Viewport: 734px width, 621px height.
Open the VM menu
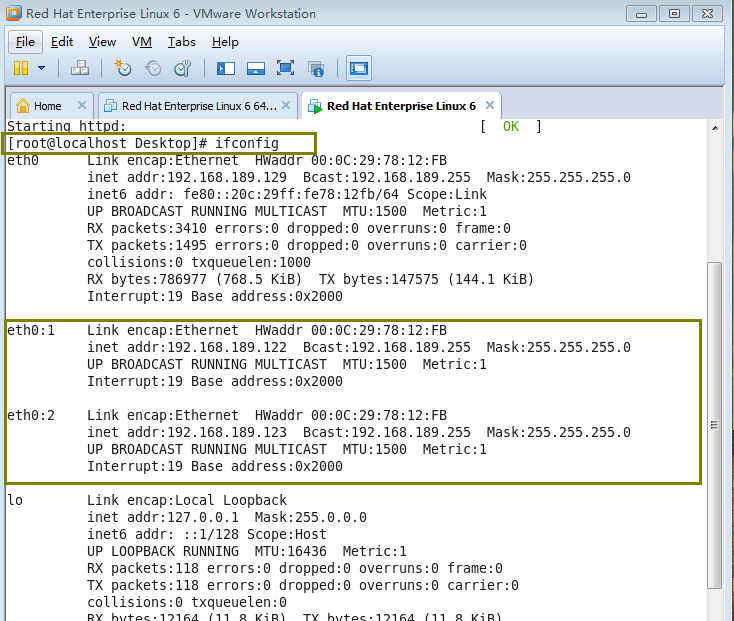(142, 42)
